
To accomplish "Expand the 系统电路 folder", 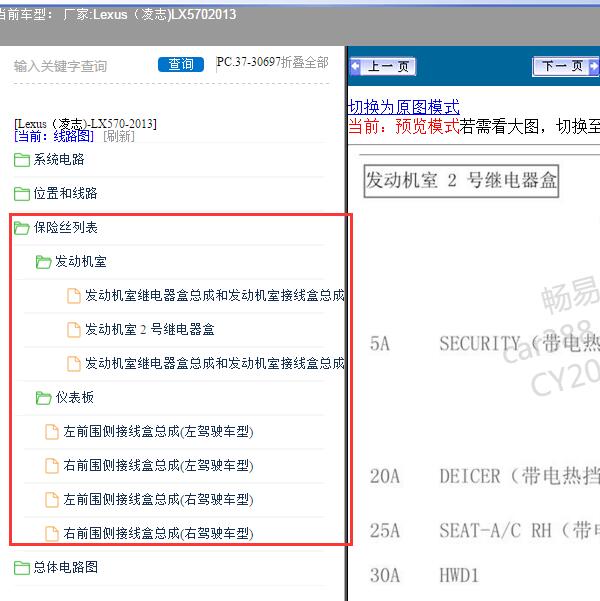I will tap(59, 159).
